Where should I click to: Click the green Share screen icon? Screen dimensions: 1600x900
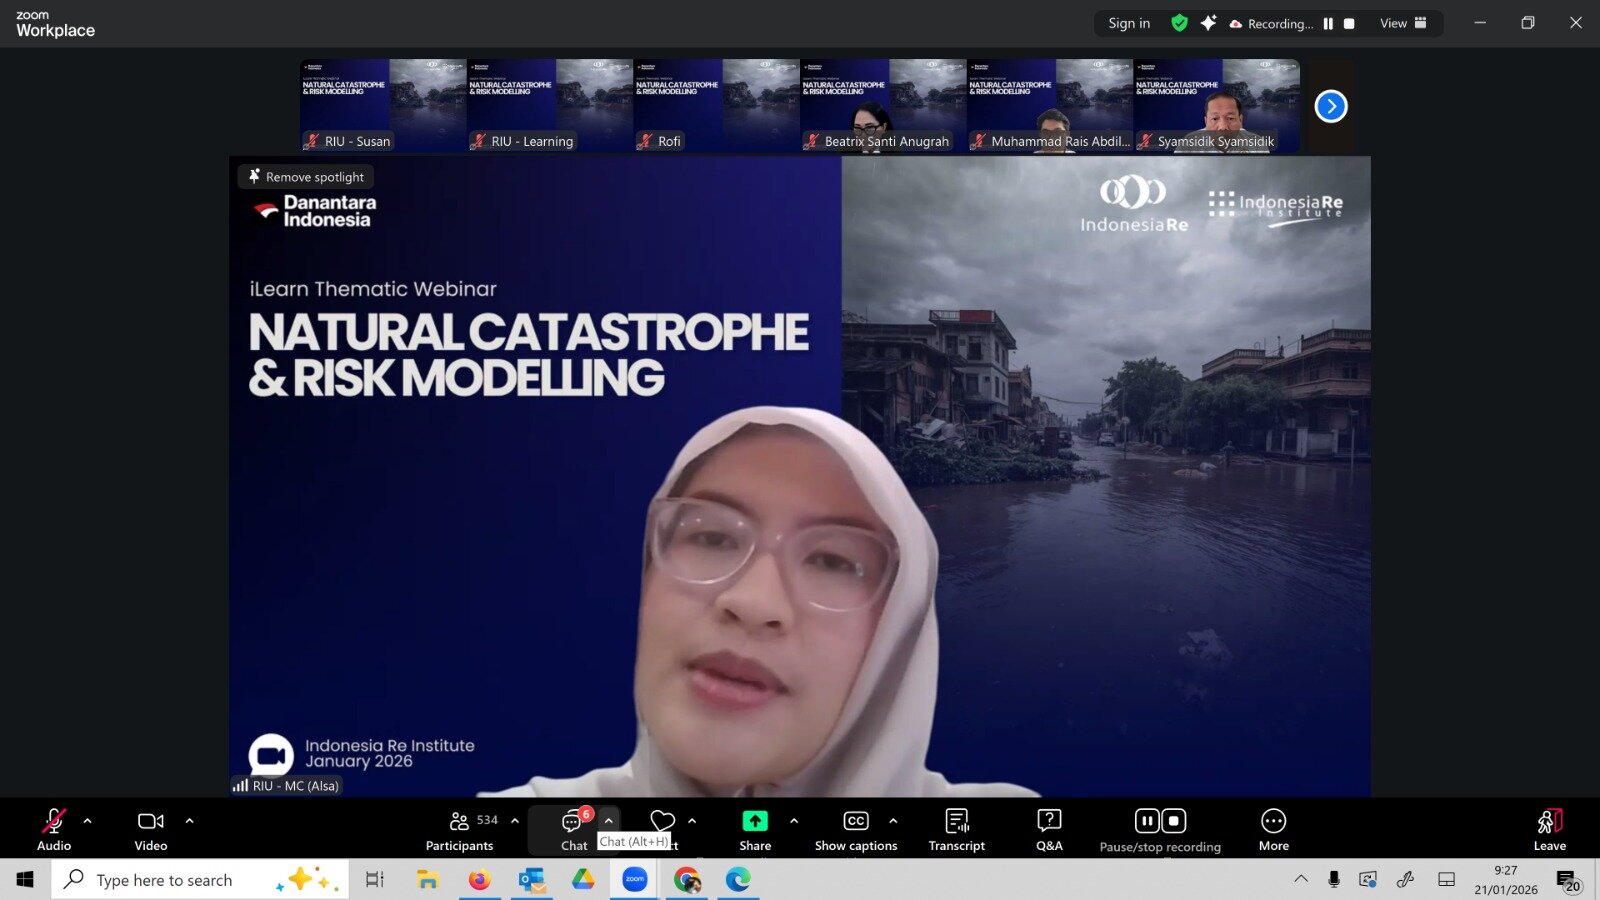(755, 821)
